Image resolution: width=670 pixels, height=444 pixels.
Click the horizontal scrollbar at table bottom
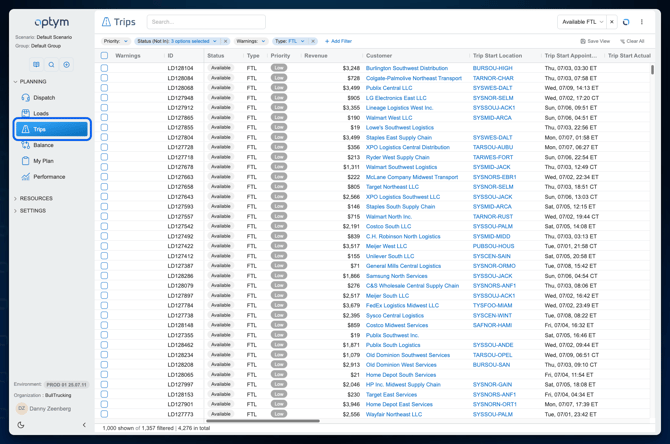tap(263, 421)
